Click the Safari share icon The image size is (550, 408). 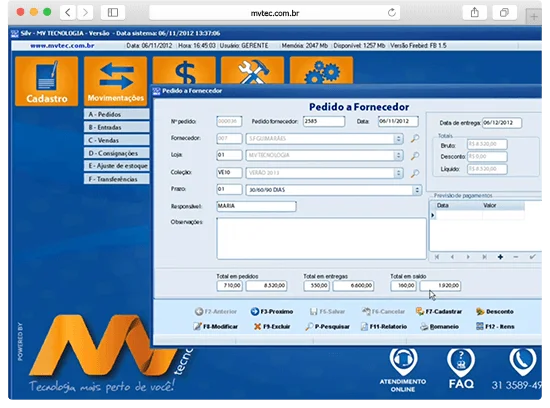pos(475,13)
